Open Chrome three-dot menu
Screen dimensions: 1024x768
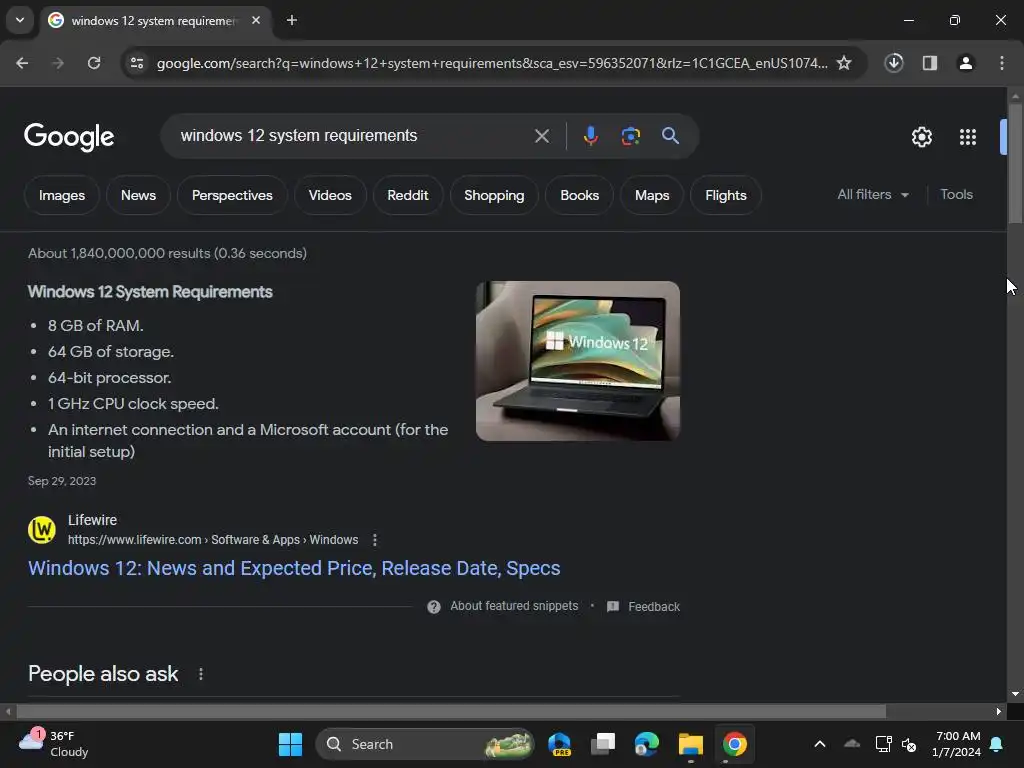pos(1001,63)
